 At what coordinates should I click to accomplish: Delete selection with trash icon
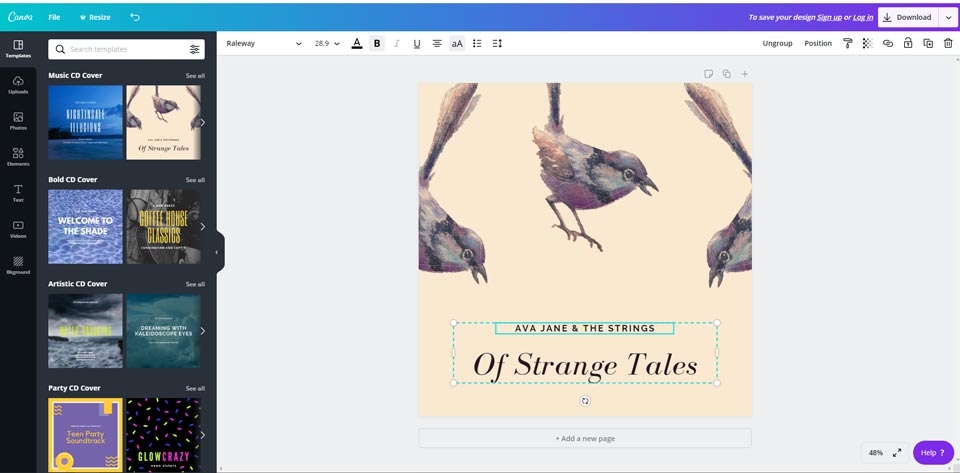click(x=948, y=43)
